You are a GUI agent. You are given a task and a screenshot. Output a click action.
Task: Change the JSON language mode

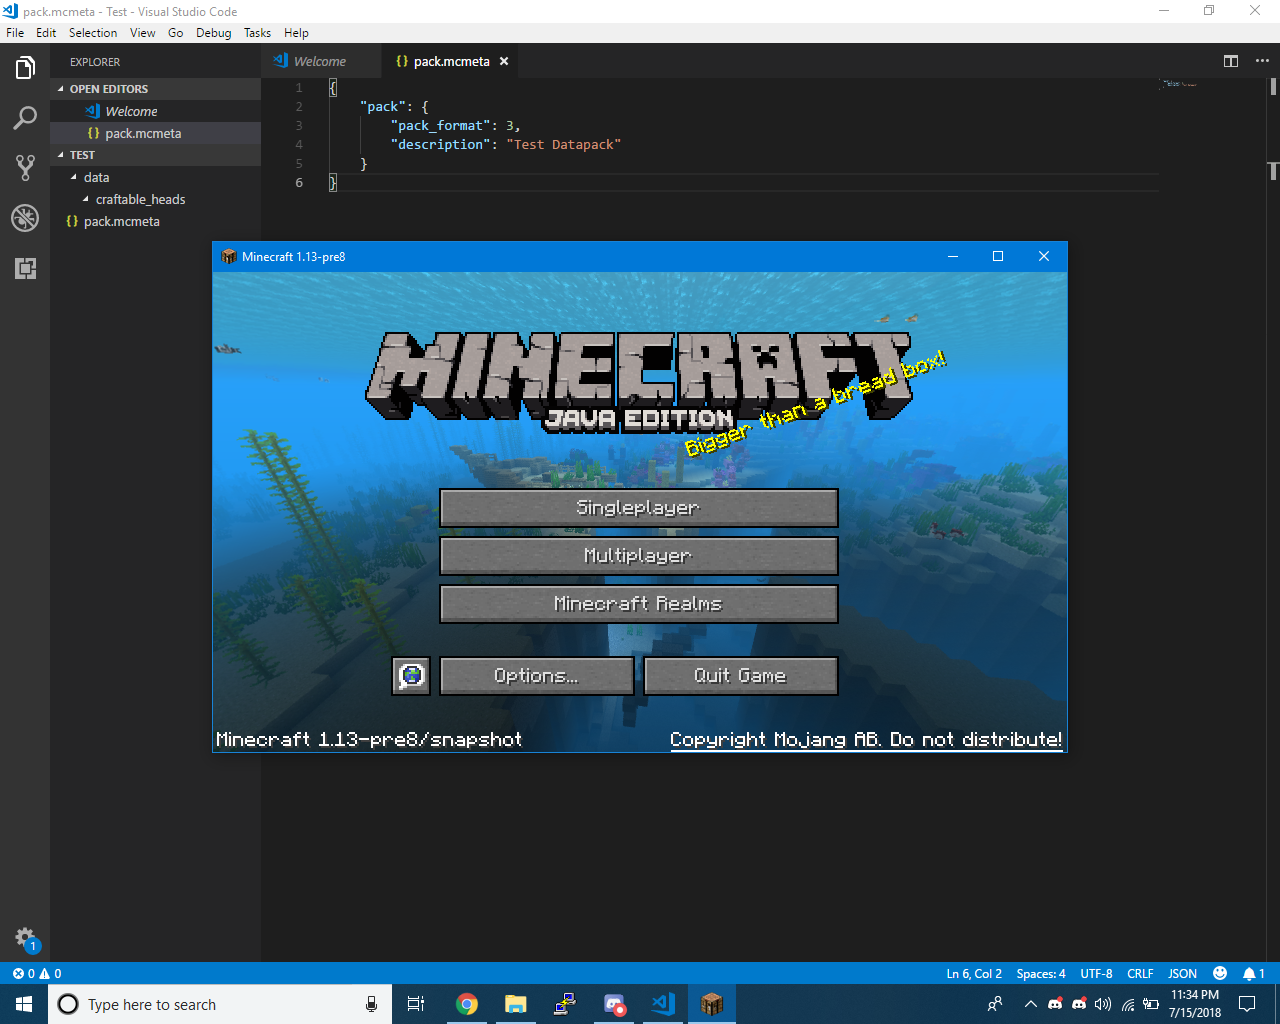coord(1182,973)
